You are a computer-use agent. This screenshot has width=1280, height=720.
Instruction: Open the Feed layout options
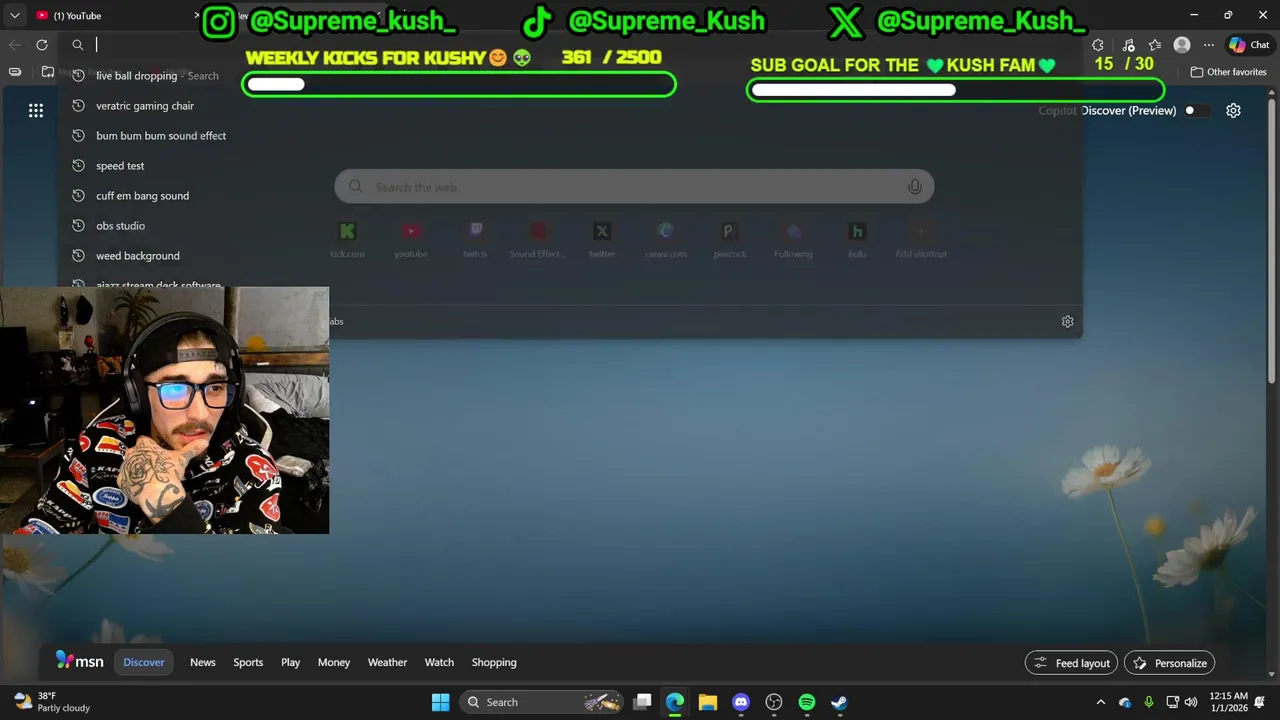pyautogui.click(x=1071, y=663)
